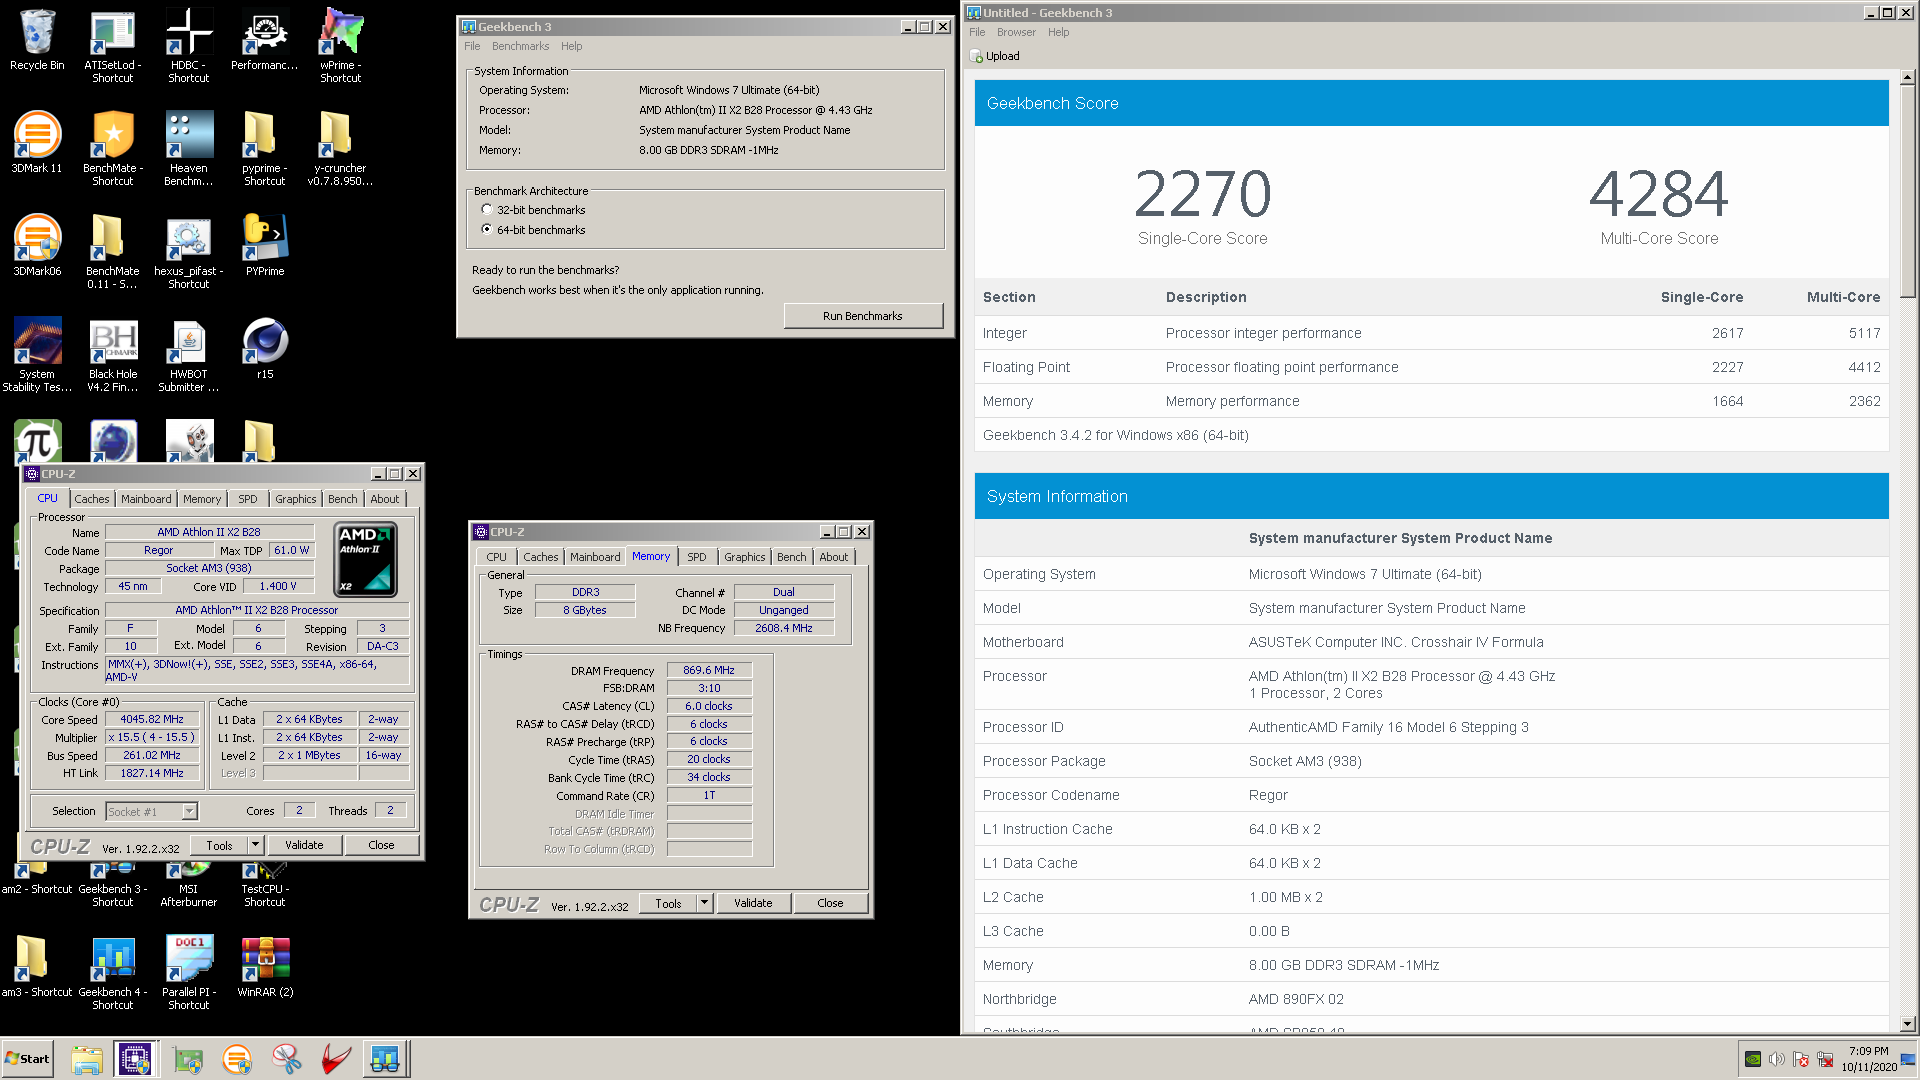
Task: Open Black Hole V4.2 benchmark icon
Action: coord(112,354)
